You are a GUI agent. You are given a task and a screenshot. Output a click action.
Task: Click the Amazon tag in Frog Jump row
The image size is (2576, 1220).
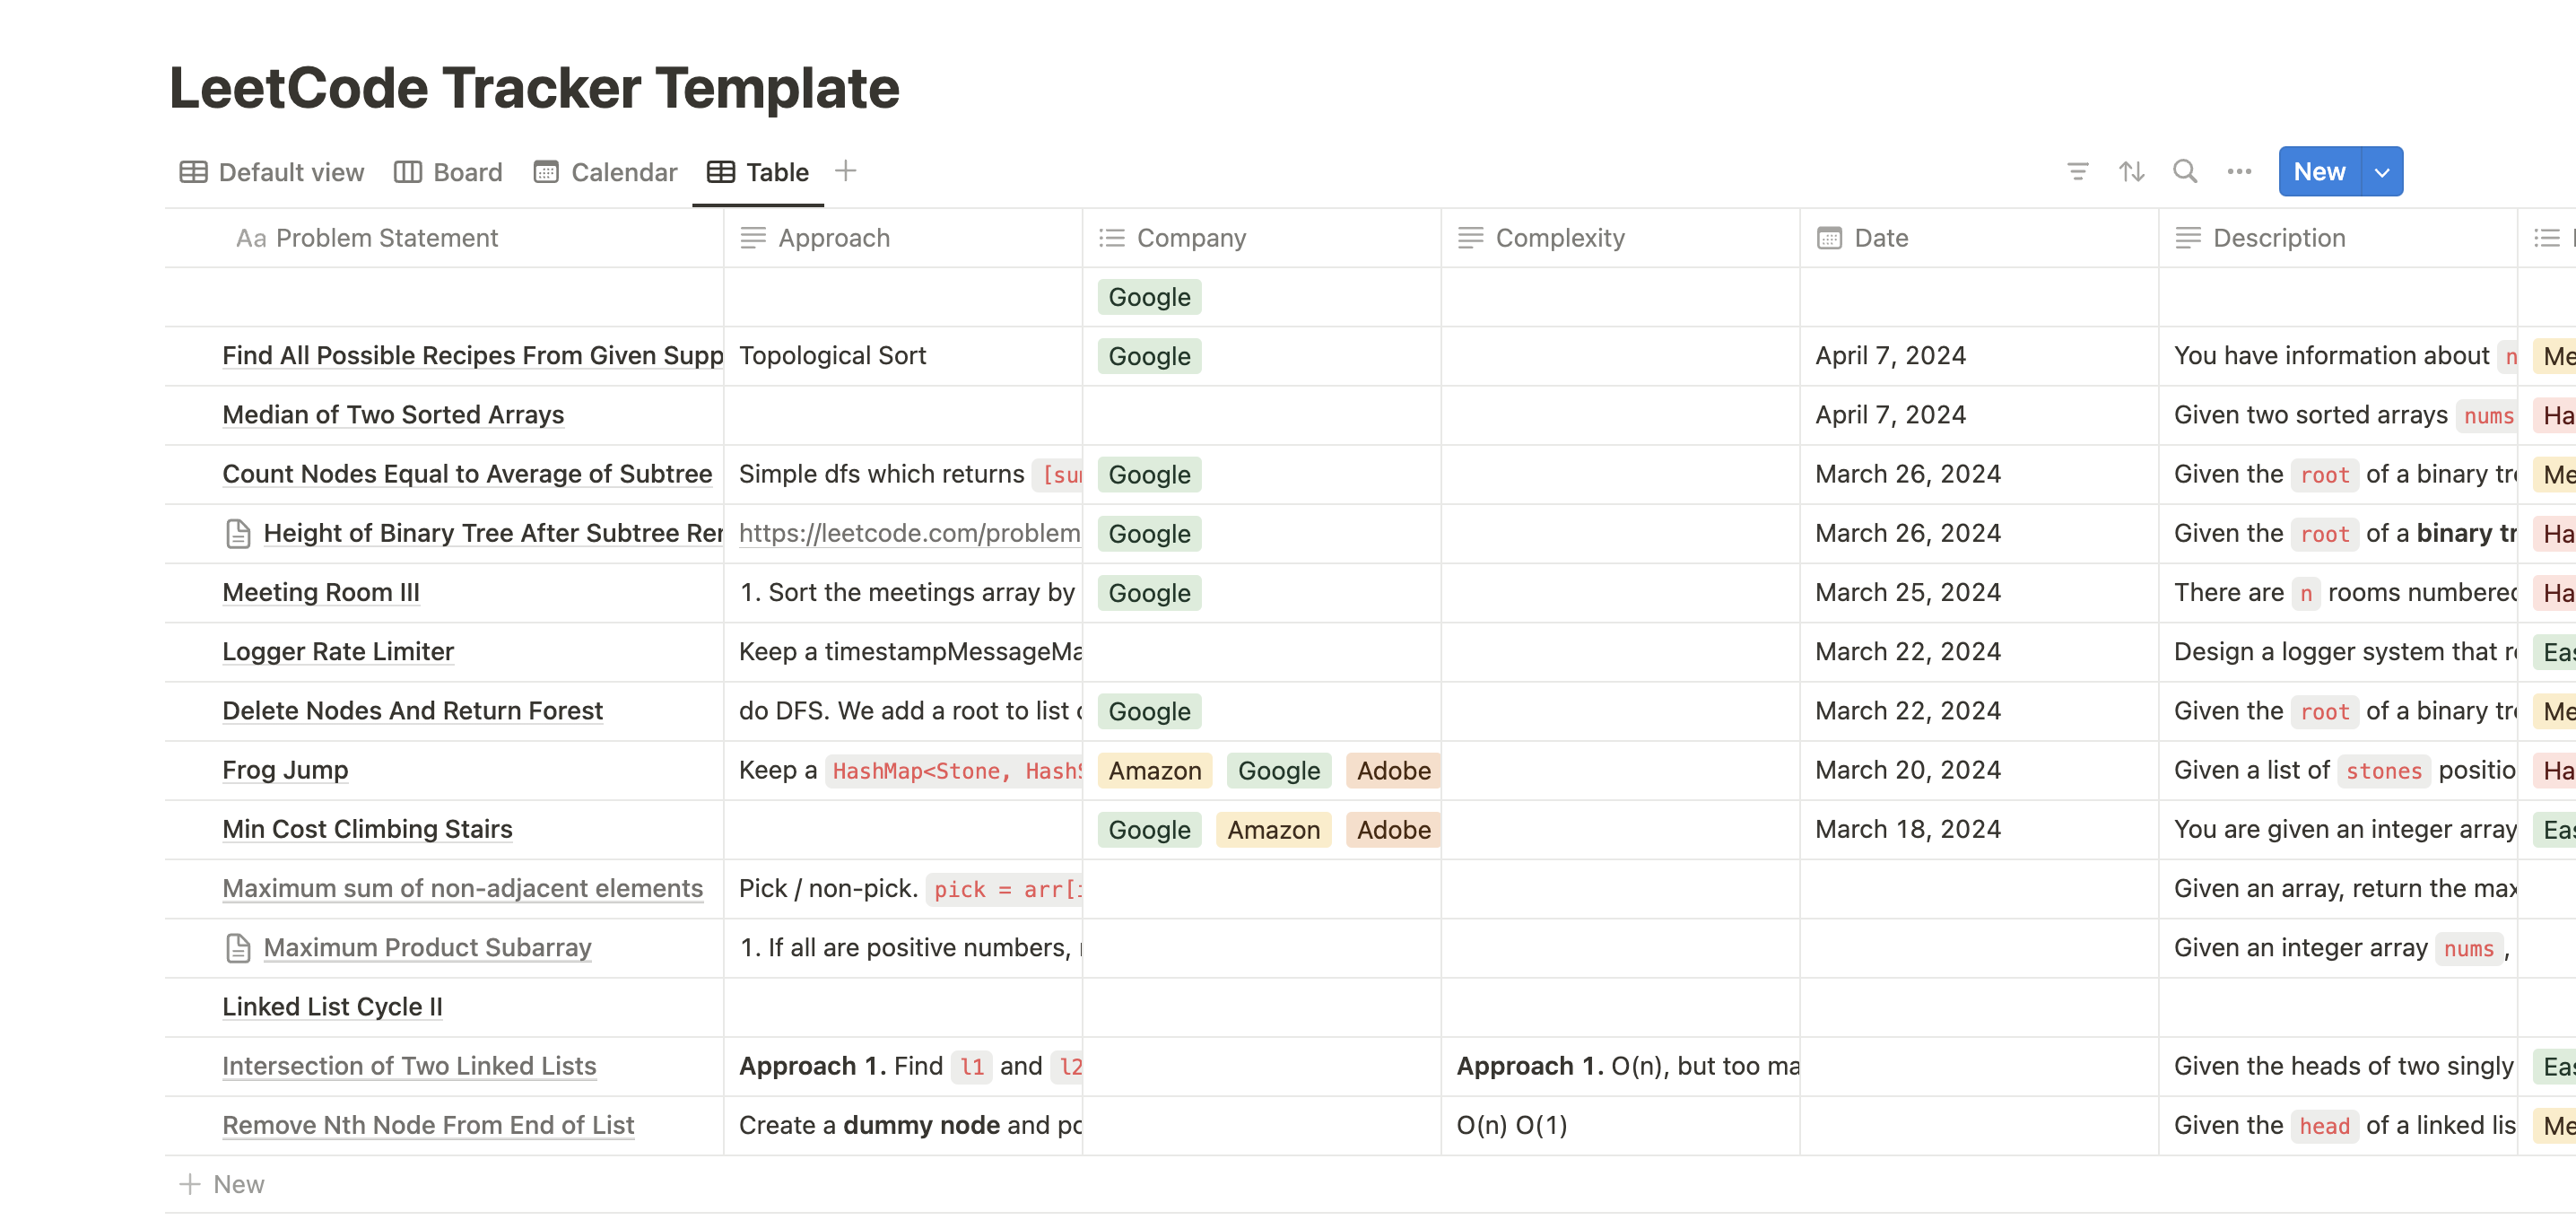[x=1154, y=771]
